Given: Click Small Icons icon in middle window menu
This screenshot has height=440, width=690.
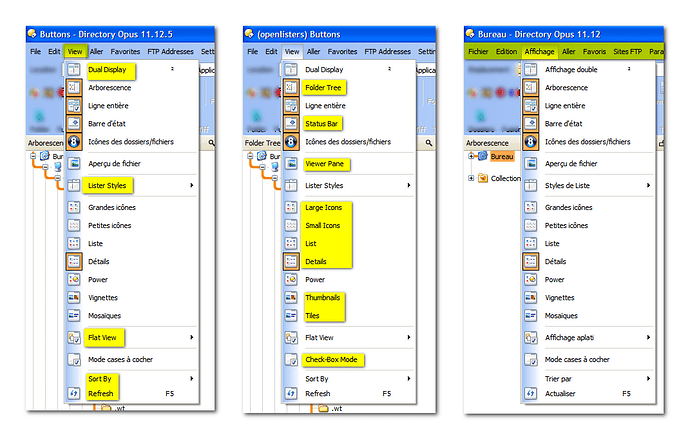Looking at the screenshot, I should [291, 225].
